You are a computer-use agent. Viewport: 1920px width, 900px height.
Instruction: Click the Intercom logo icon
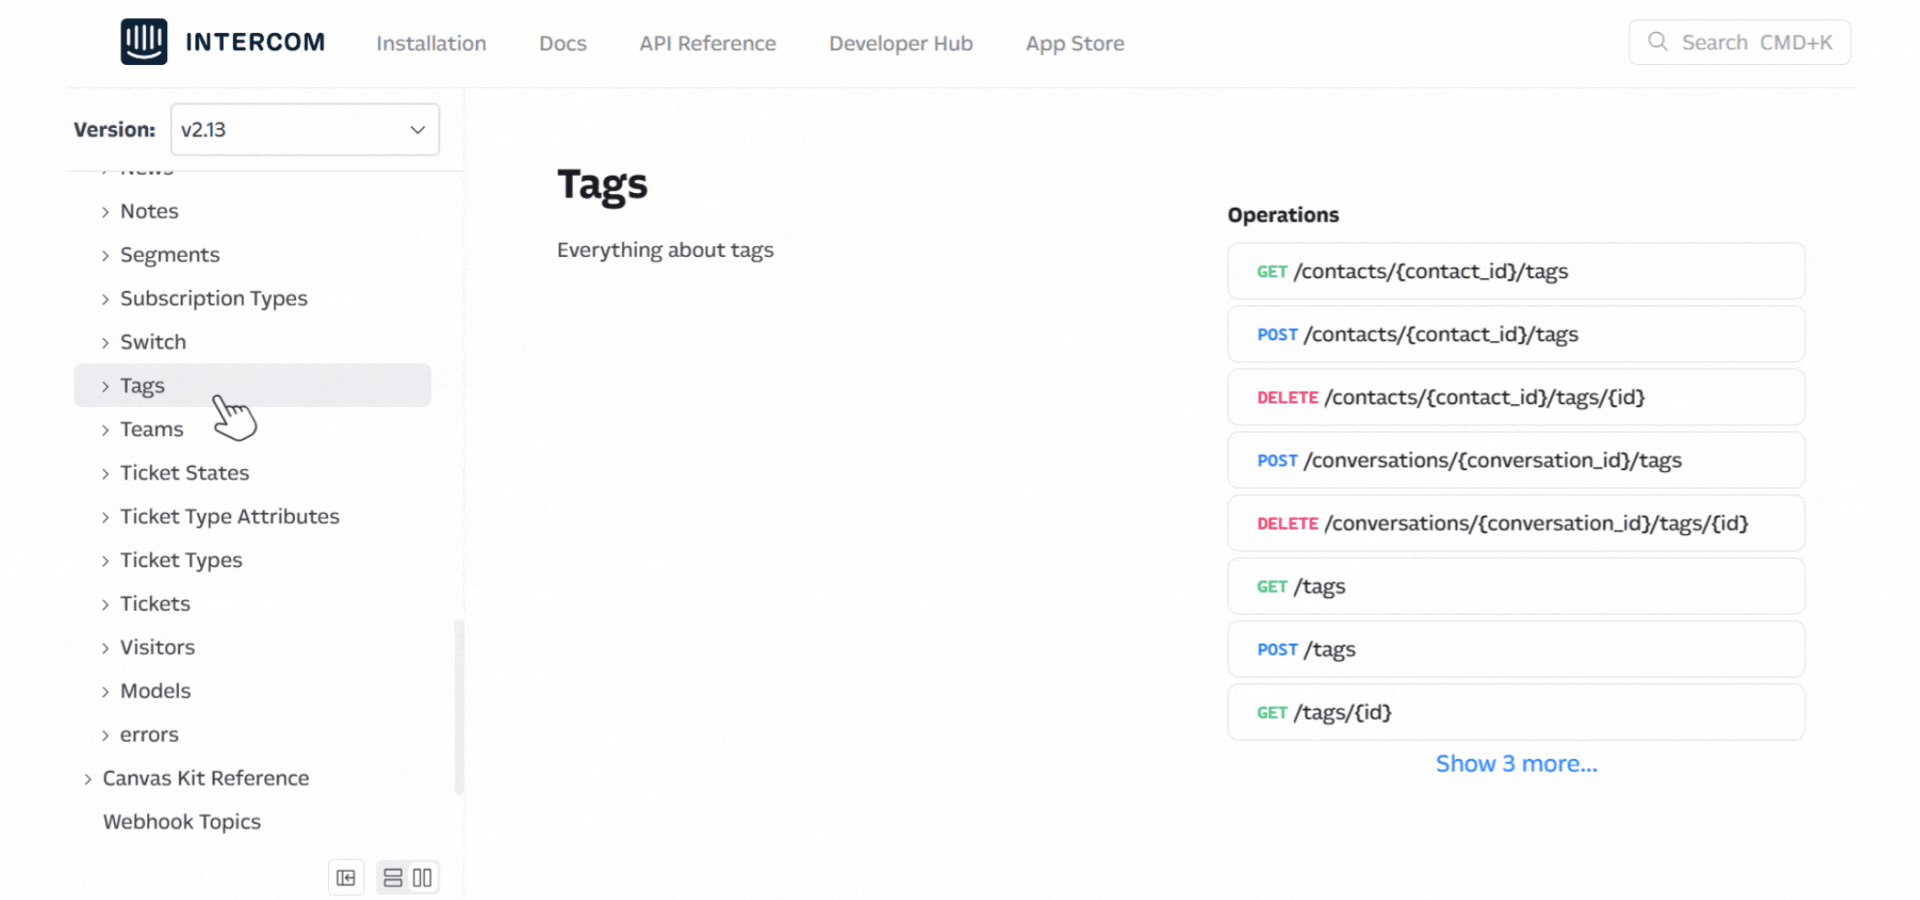144,42
